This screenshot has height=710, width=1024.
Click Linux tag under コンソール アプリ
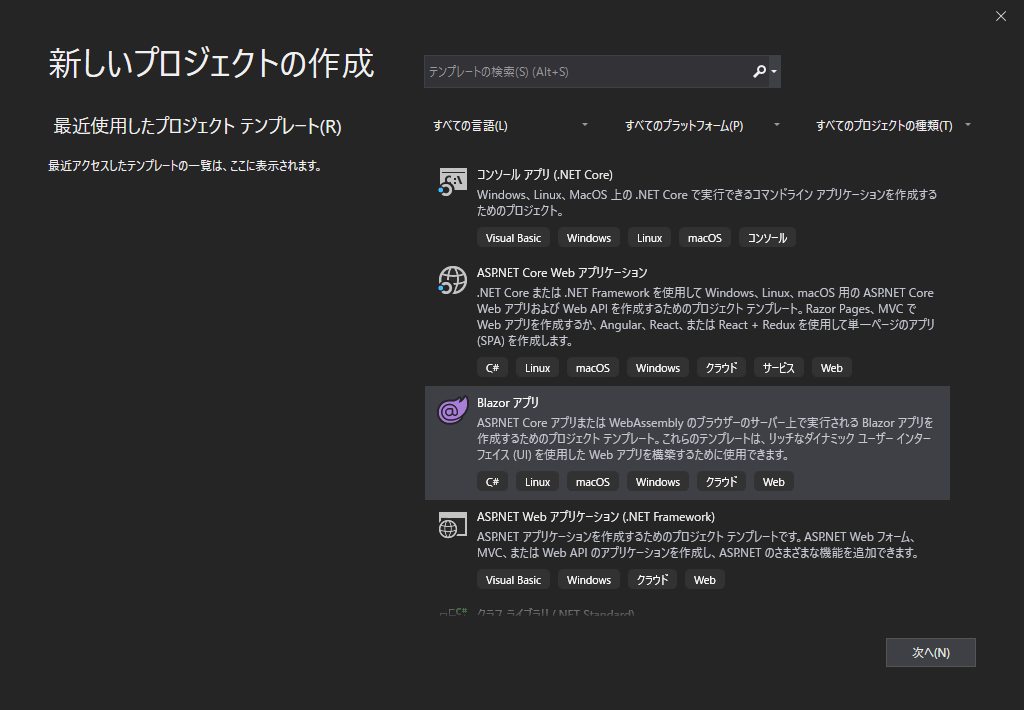[649, 238]
